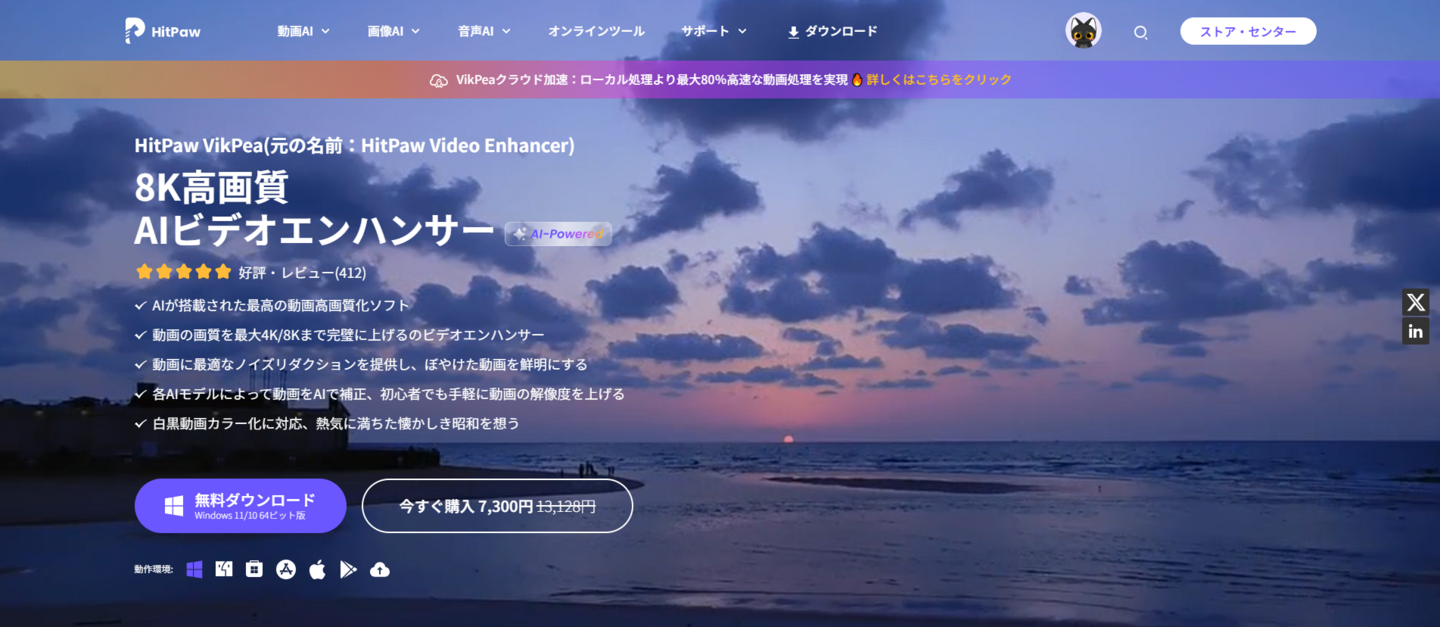Click the 白黒動画カラー化に対応 feature line
This screenshot has height=627, width=1440.
tap(336, 424)
